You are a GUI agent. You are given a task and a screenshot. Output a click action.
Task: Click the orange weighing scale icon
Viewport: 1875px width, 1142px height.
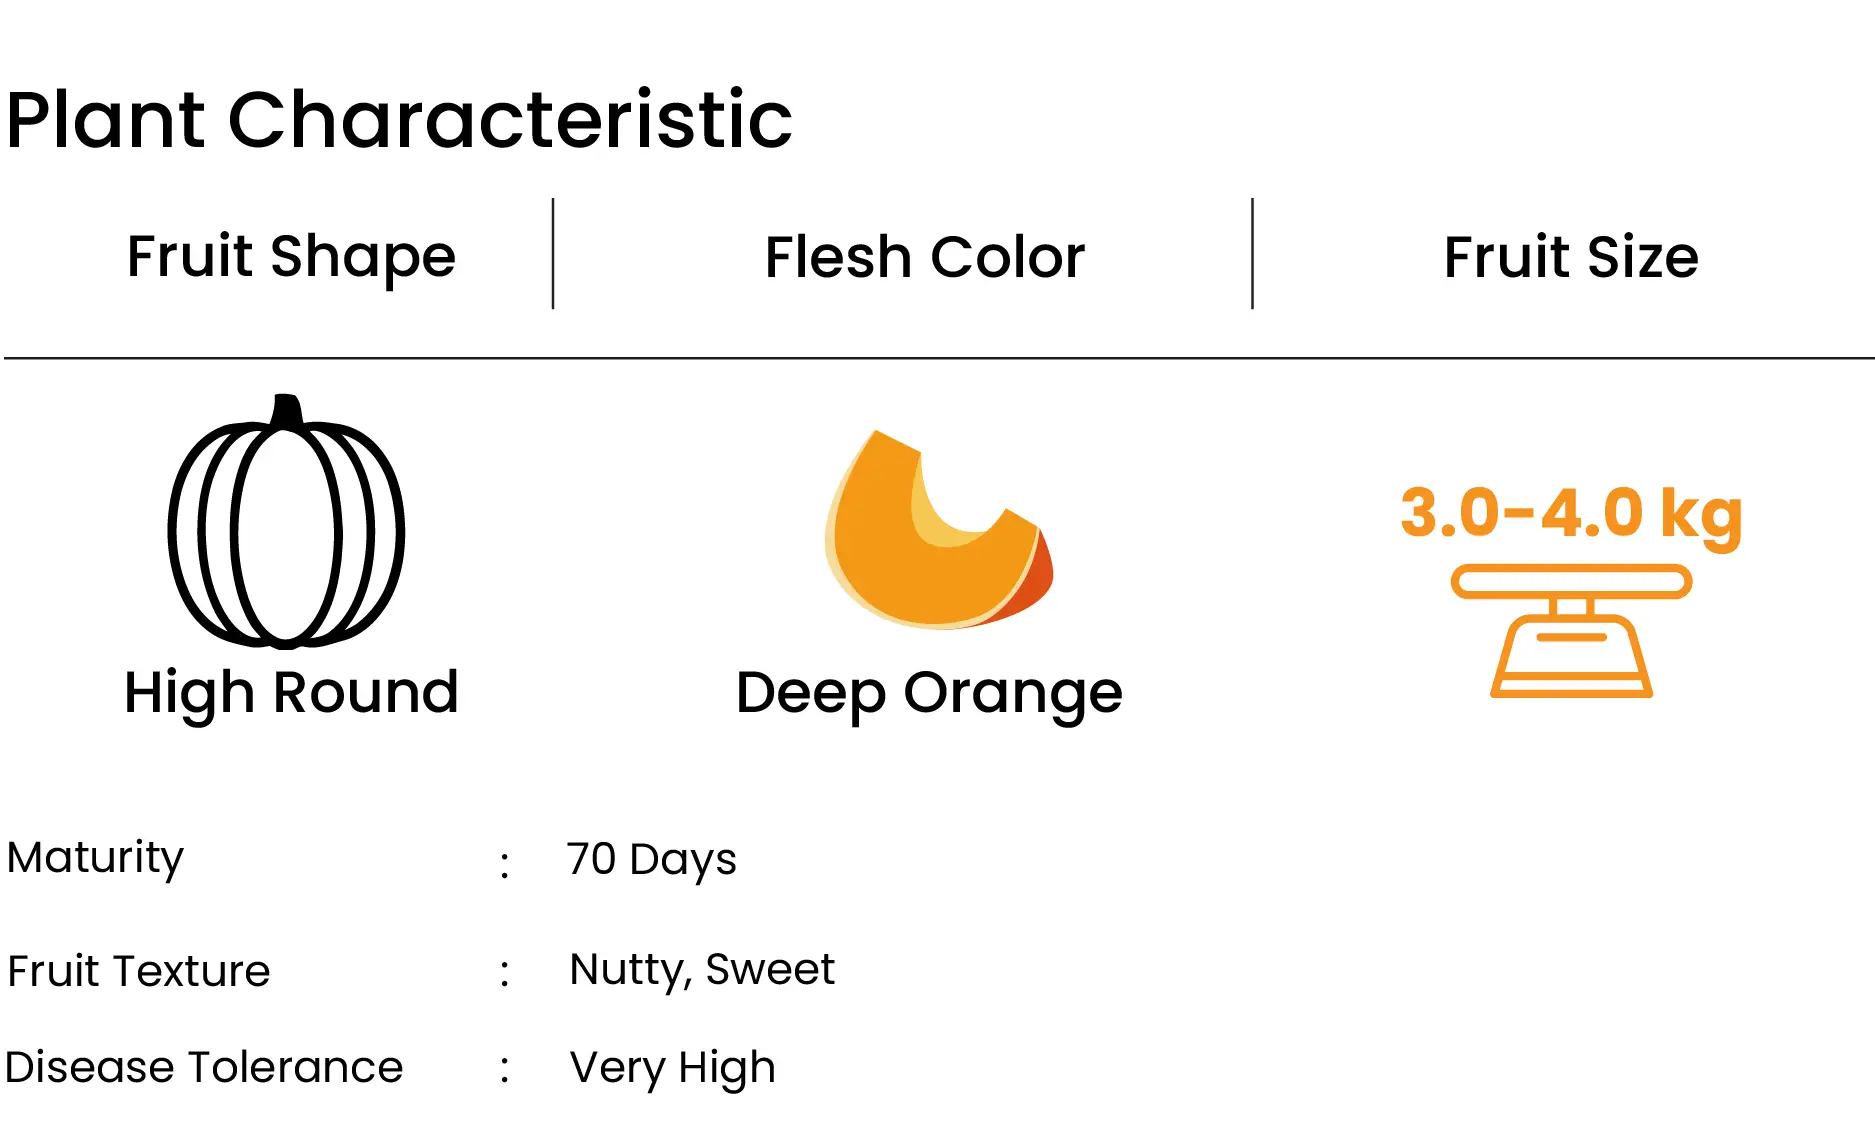pyautogui.click(x=1571, y=631)
